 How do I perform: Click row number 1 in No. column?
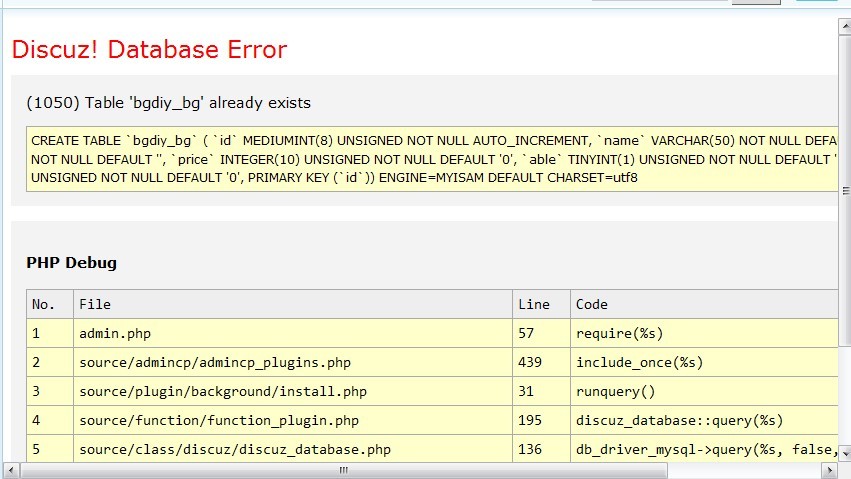pyautogui.click(x=50, y=333)
